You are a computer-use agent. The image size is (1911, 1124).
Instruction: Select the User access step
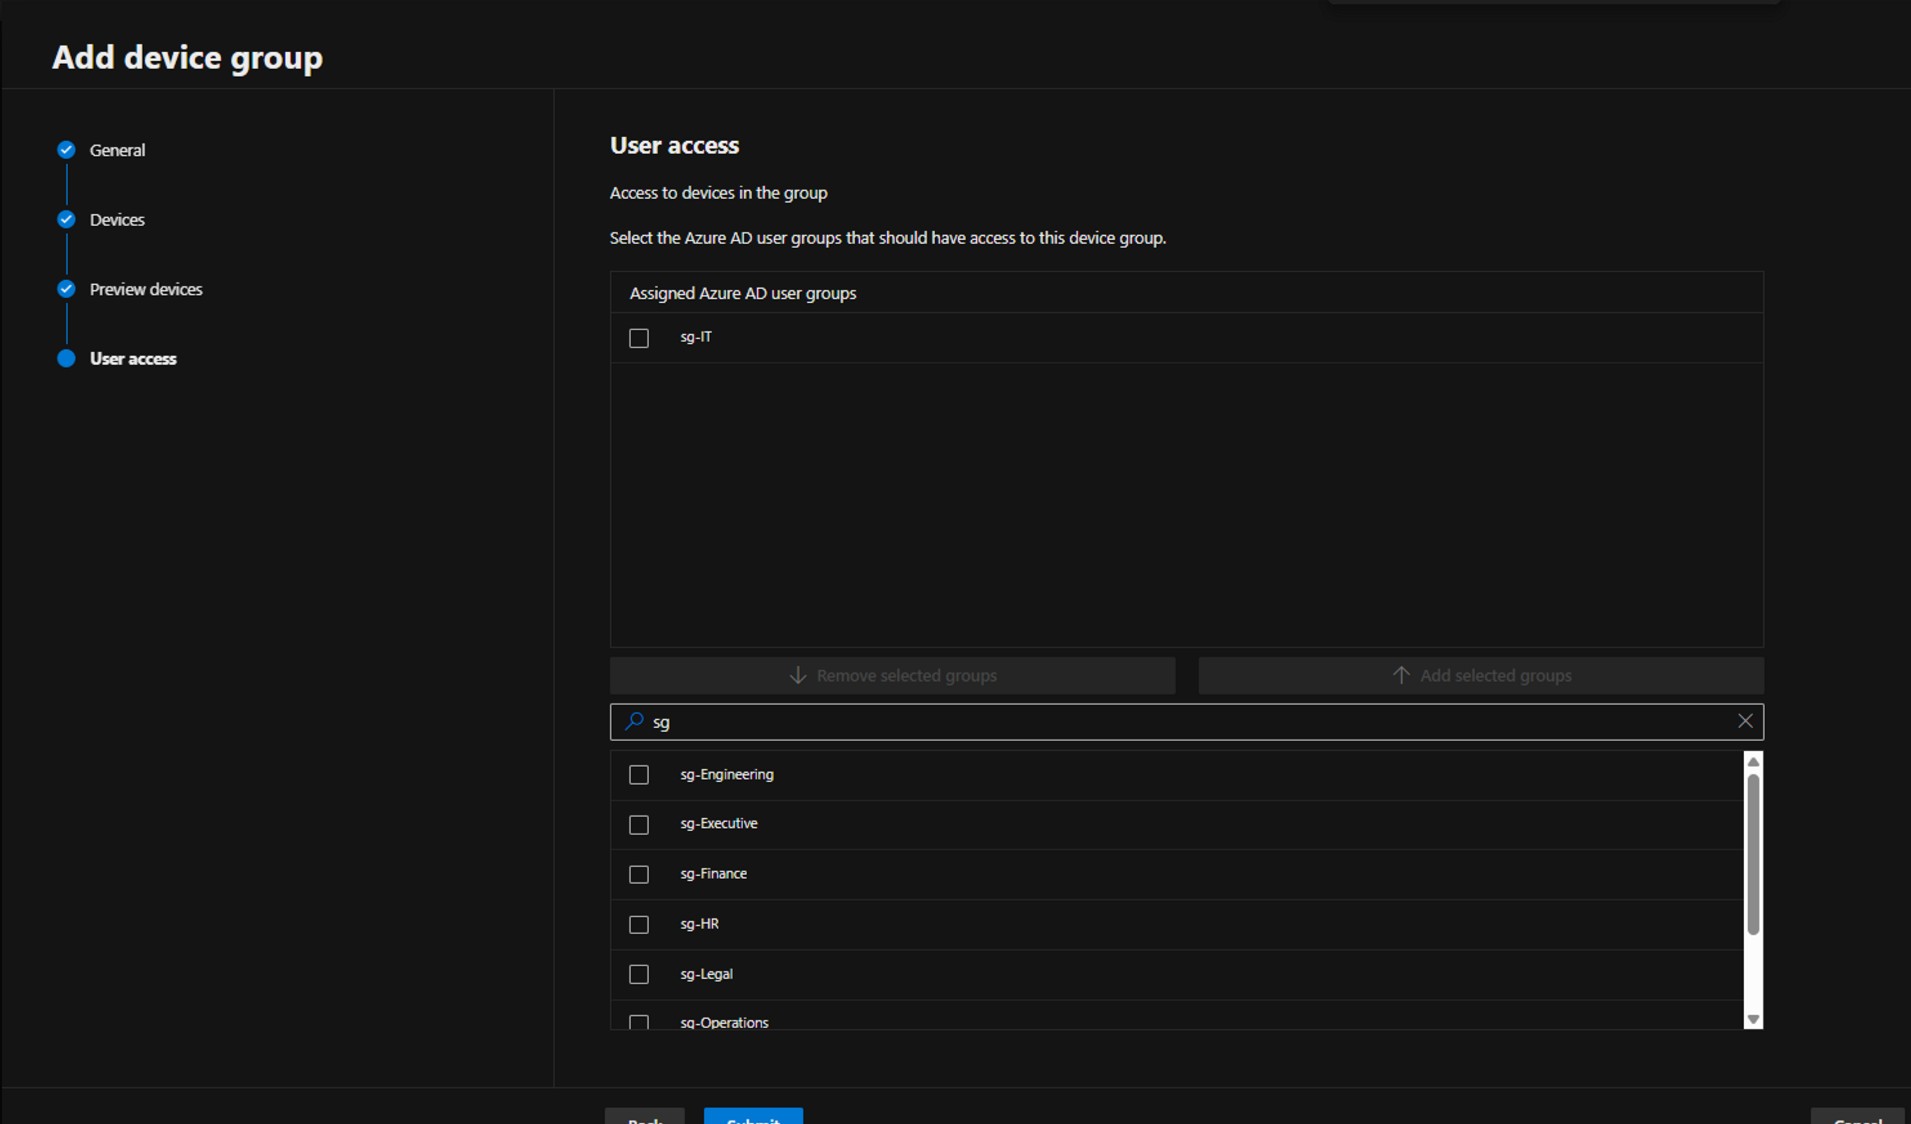point(133,358)
